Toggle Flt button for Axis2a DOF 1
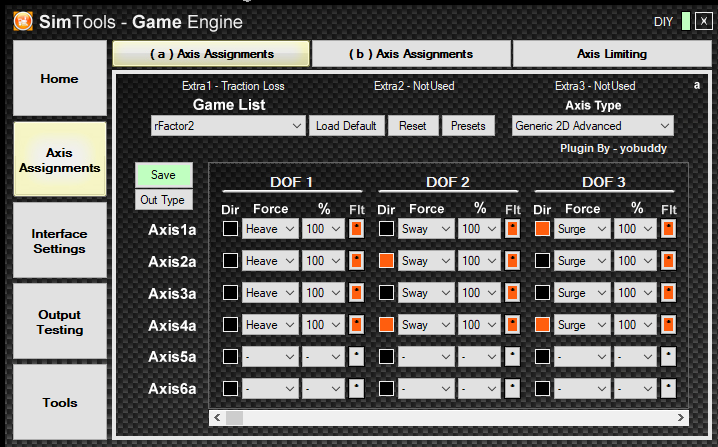 [356, 261]
